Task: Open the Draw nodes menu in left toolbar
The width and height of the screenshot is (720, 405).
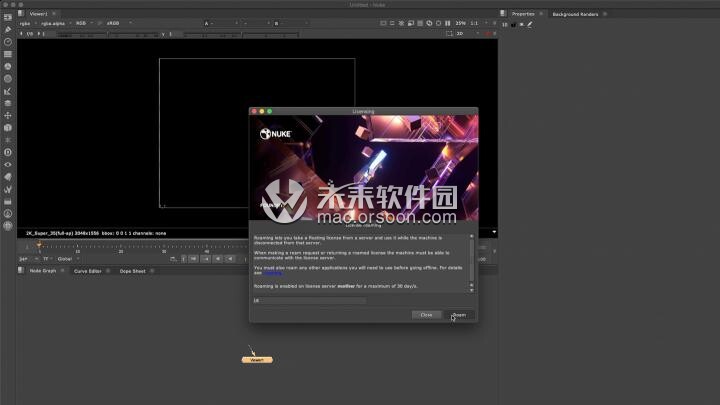Action: pyautogui.click(x=8, y=29)
